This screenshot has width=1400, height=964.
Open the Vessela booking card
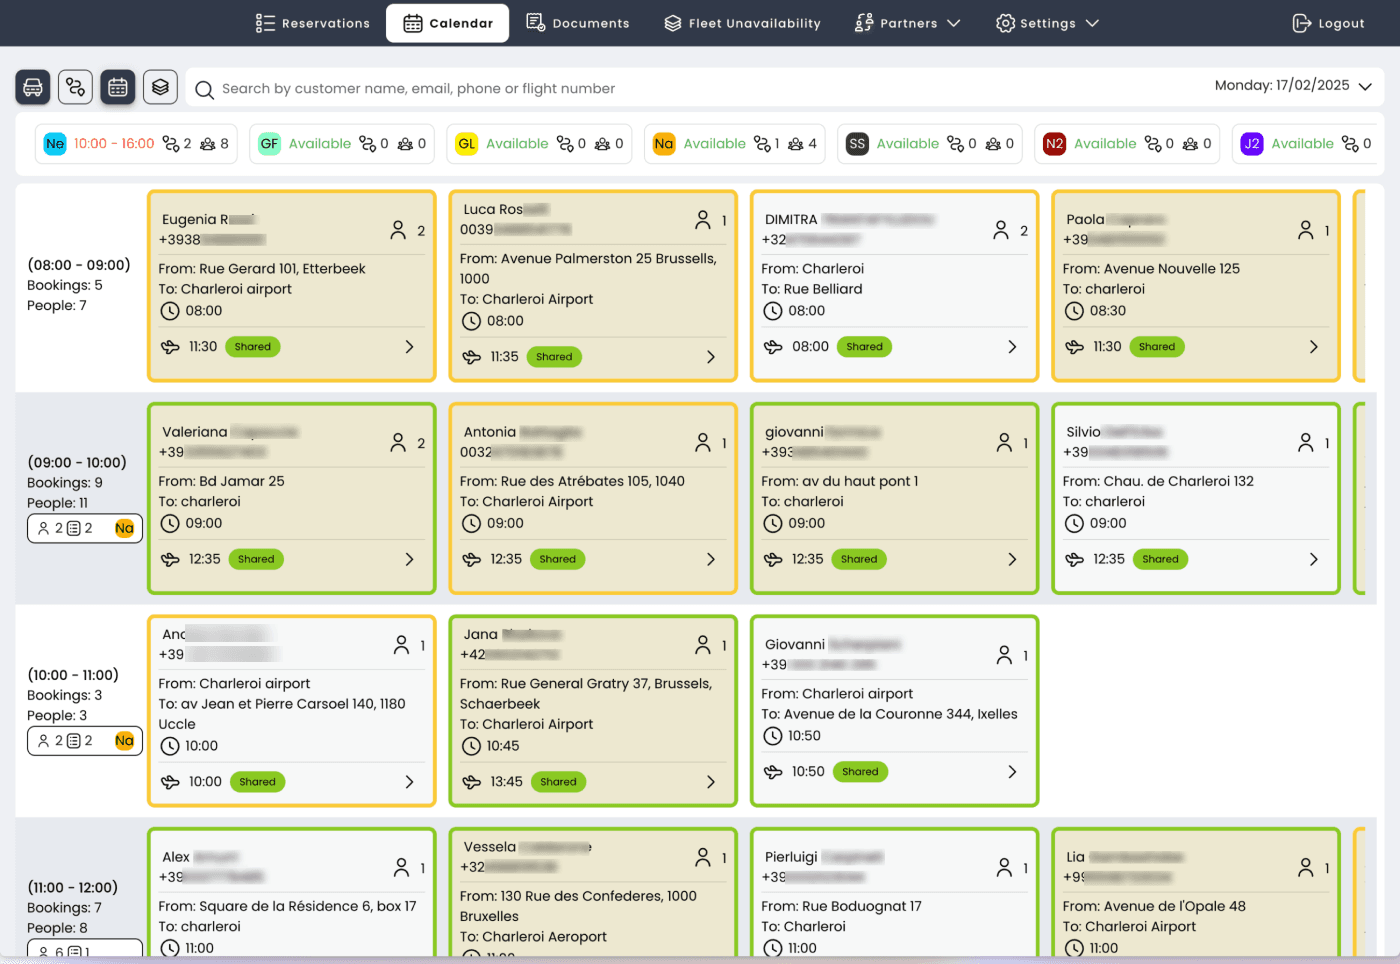click(593, 893)
